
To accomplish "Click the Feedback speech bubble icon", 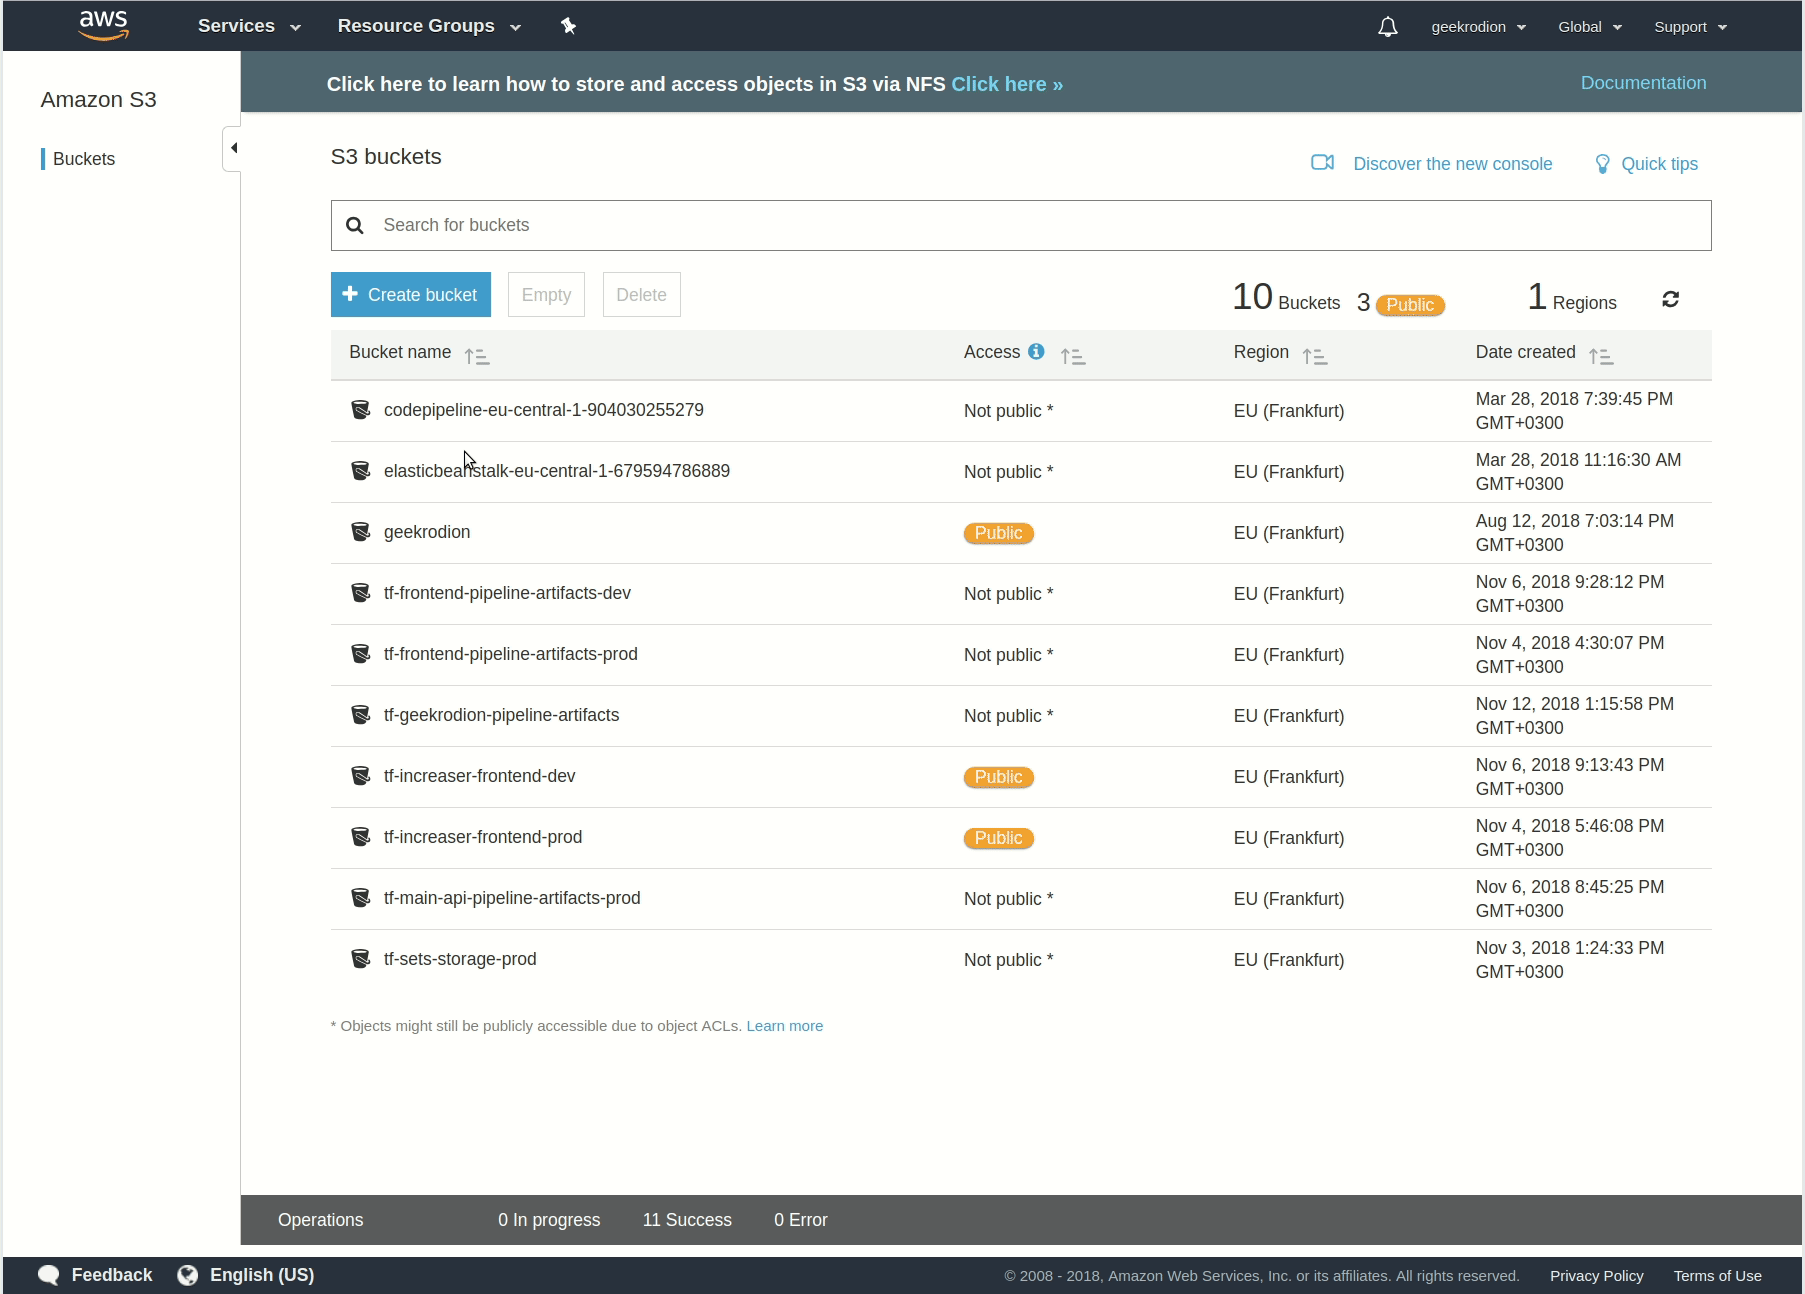I will tap(48, 1275).
